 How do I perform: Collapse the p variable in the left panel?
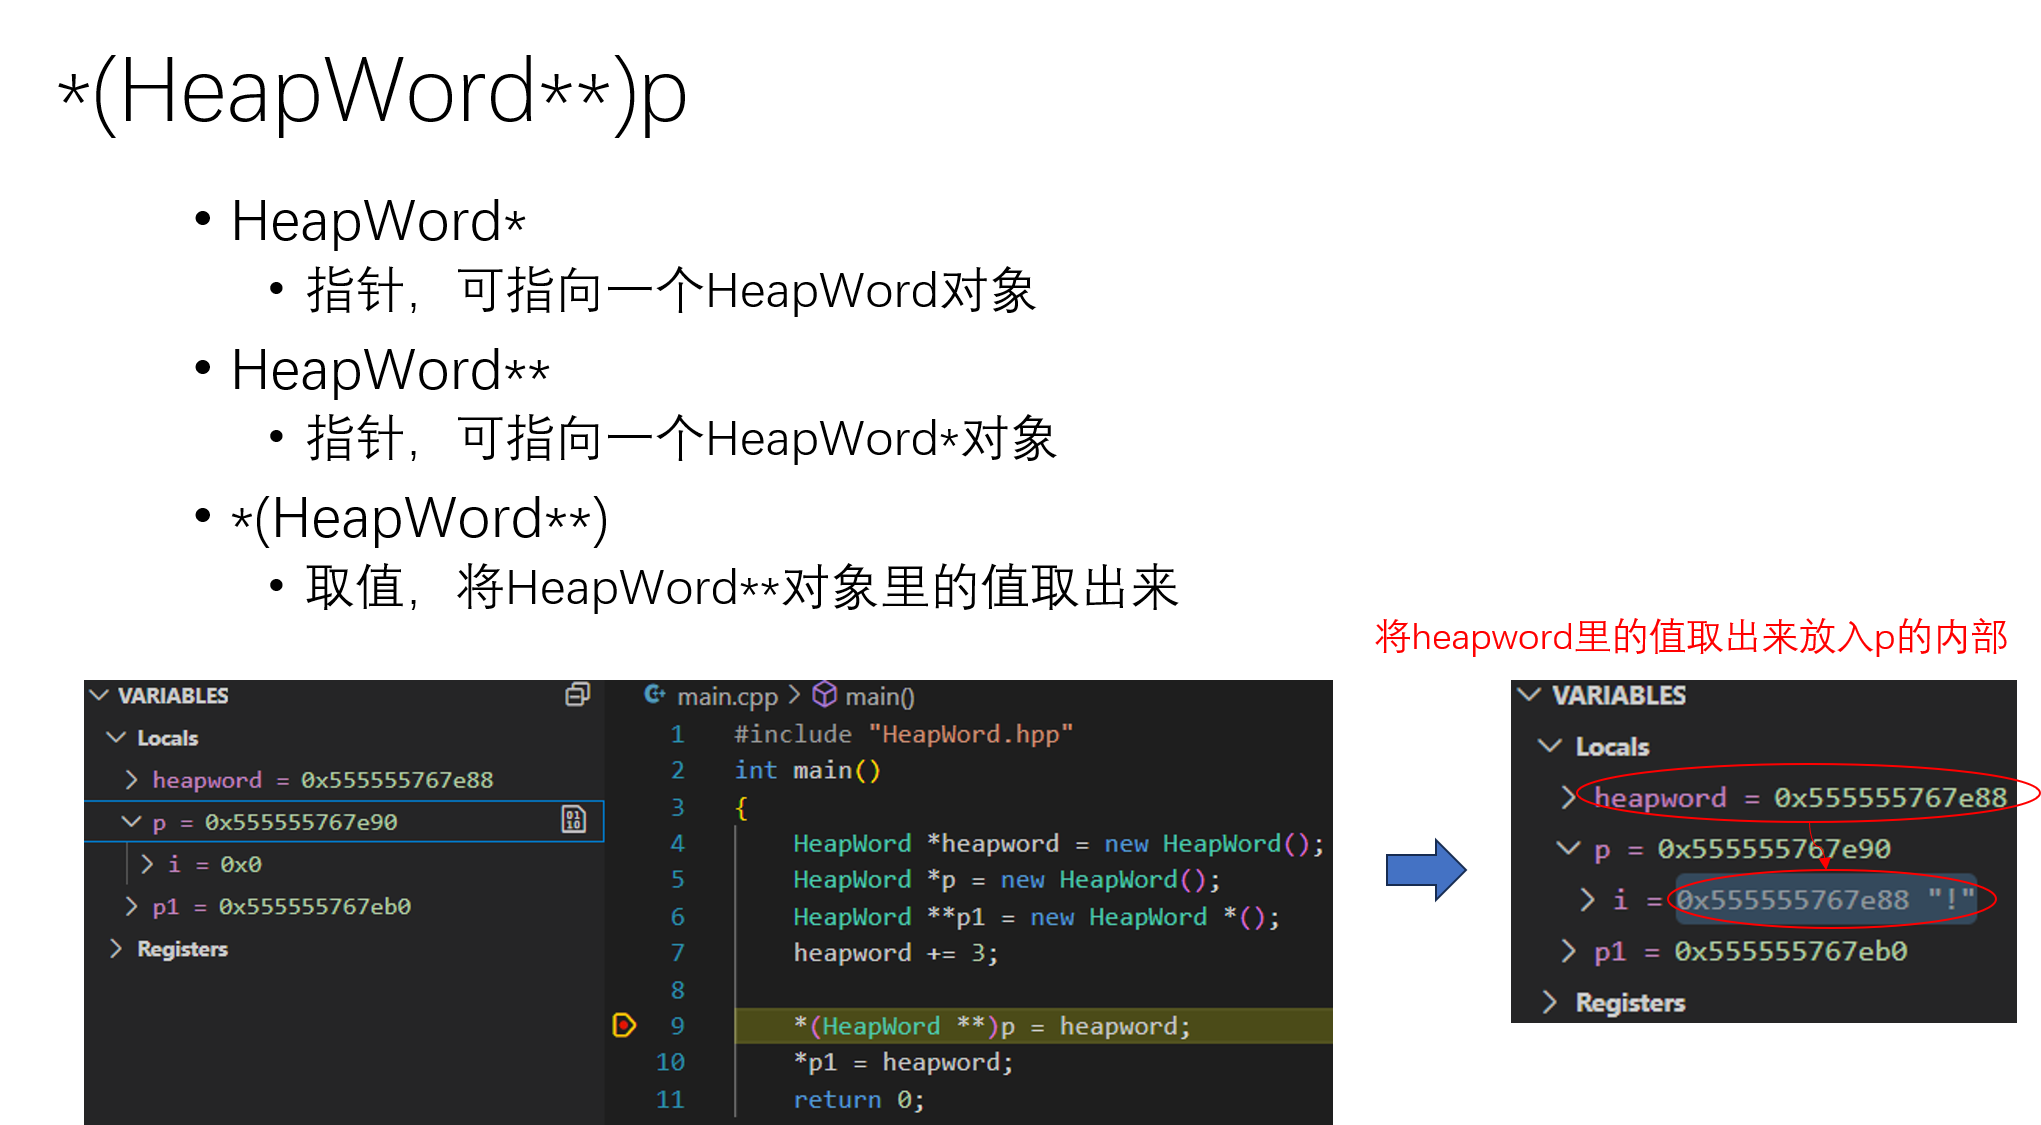point(131,822)
